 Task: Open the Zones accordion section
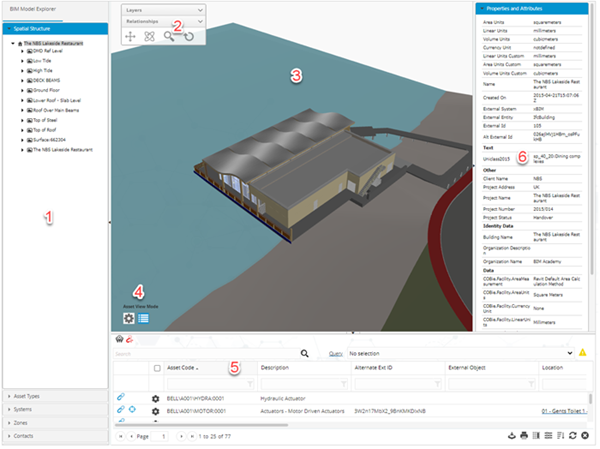(x=54, y=423)
